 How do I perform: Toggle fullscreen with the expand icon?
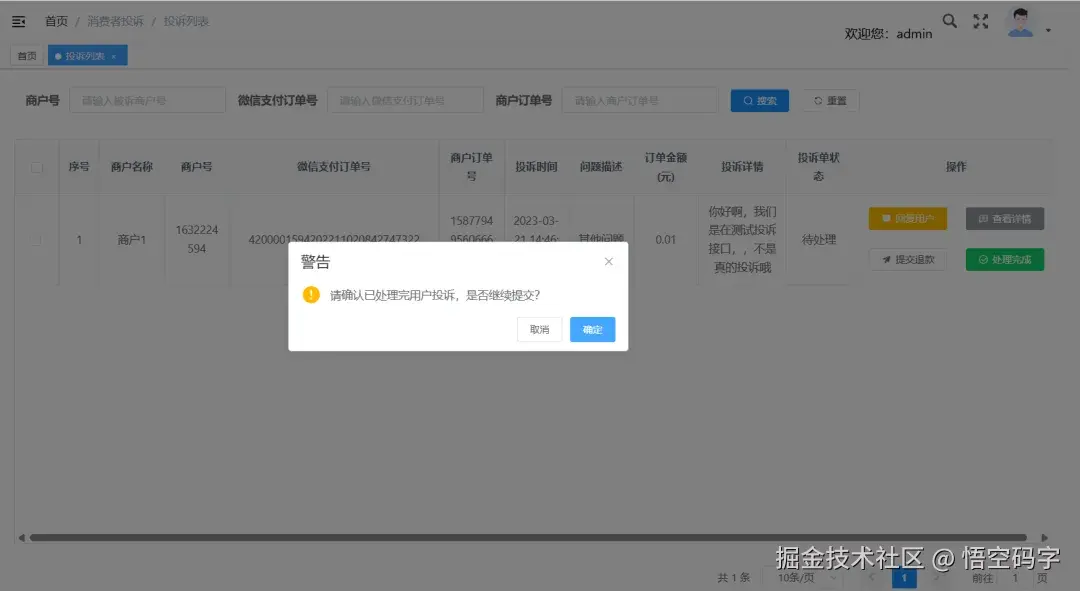point(980,20)
